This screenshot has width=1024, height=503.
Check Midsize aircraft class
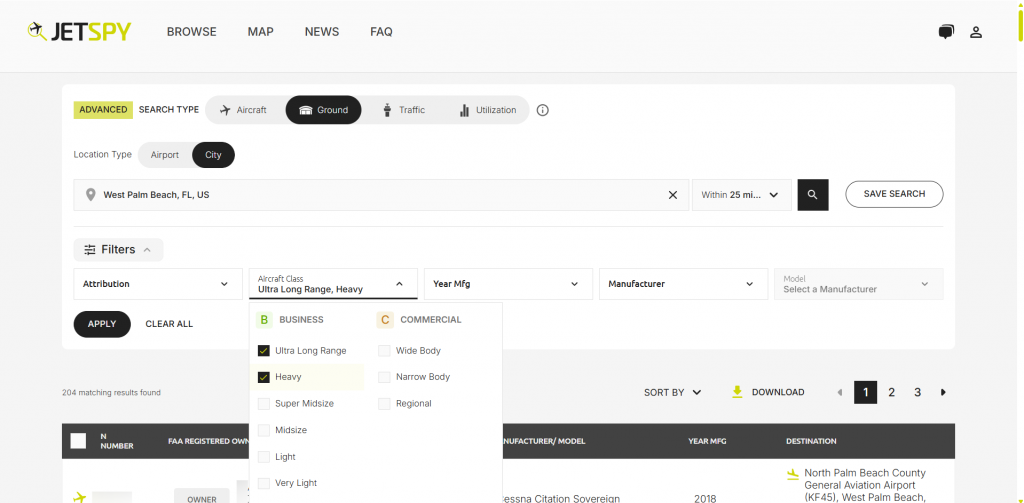(264, 430)
